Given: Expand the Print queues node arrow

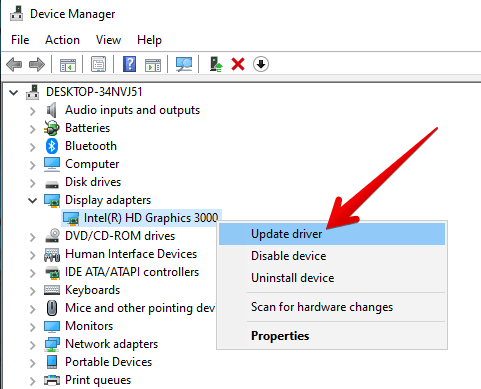Looking at the screenshot, I should point(32,381).
